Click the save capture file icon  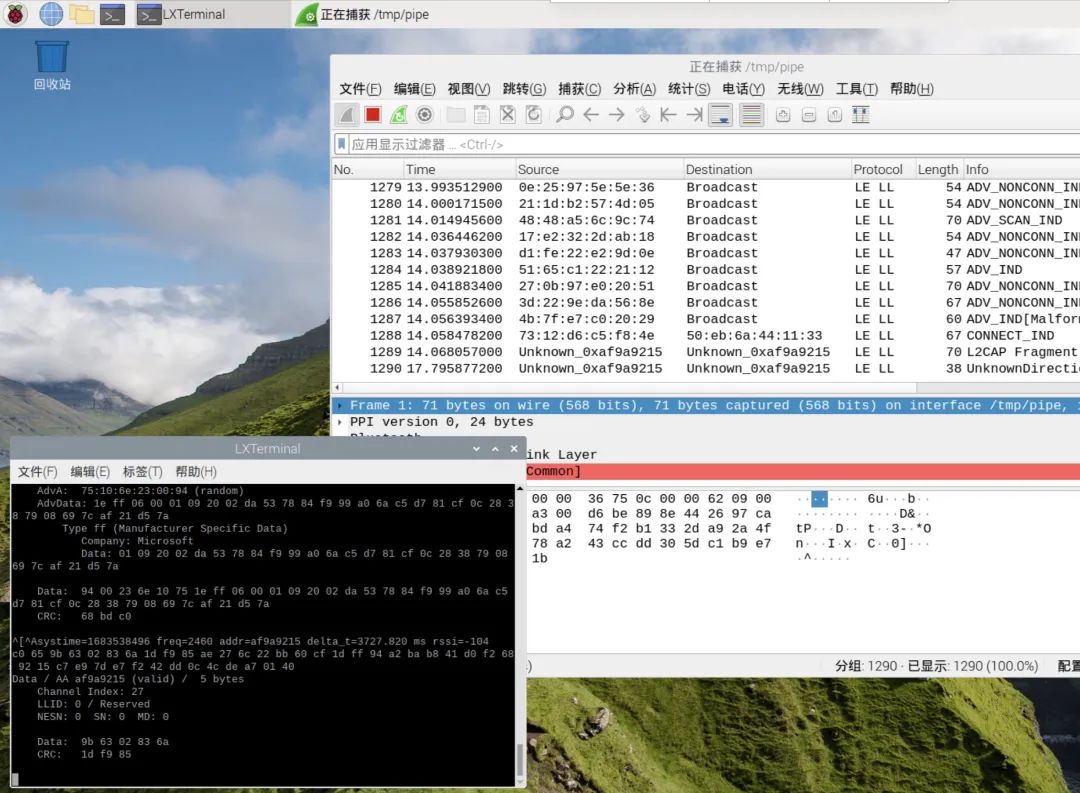481,115
